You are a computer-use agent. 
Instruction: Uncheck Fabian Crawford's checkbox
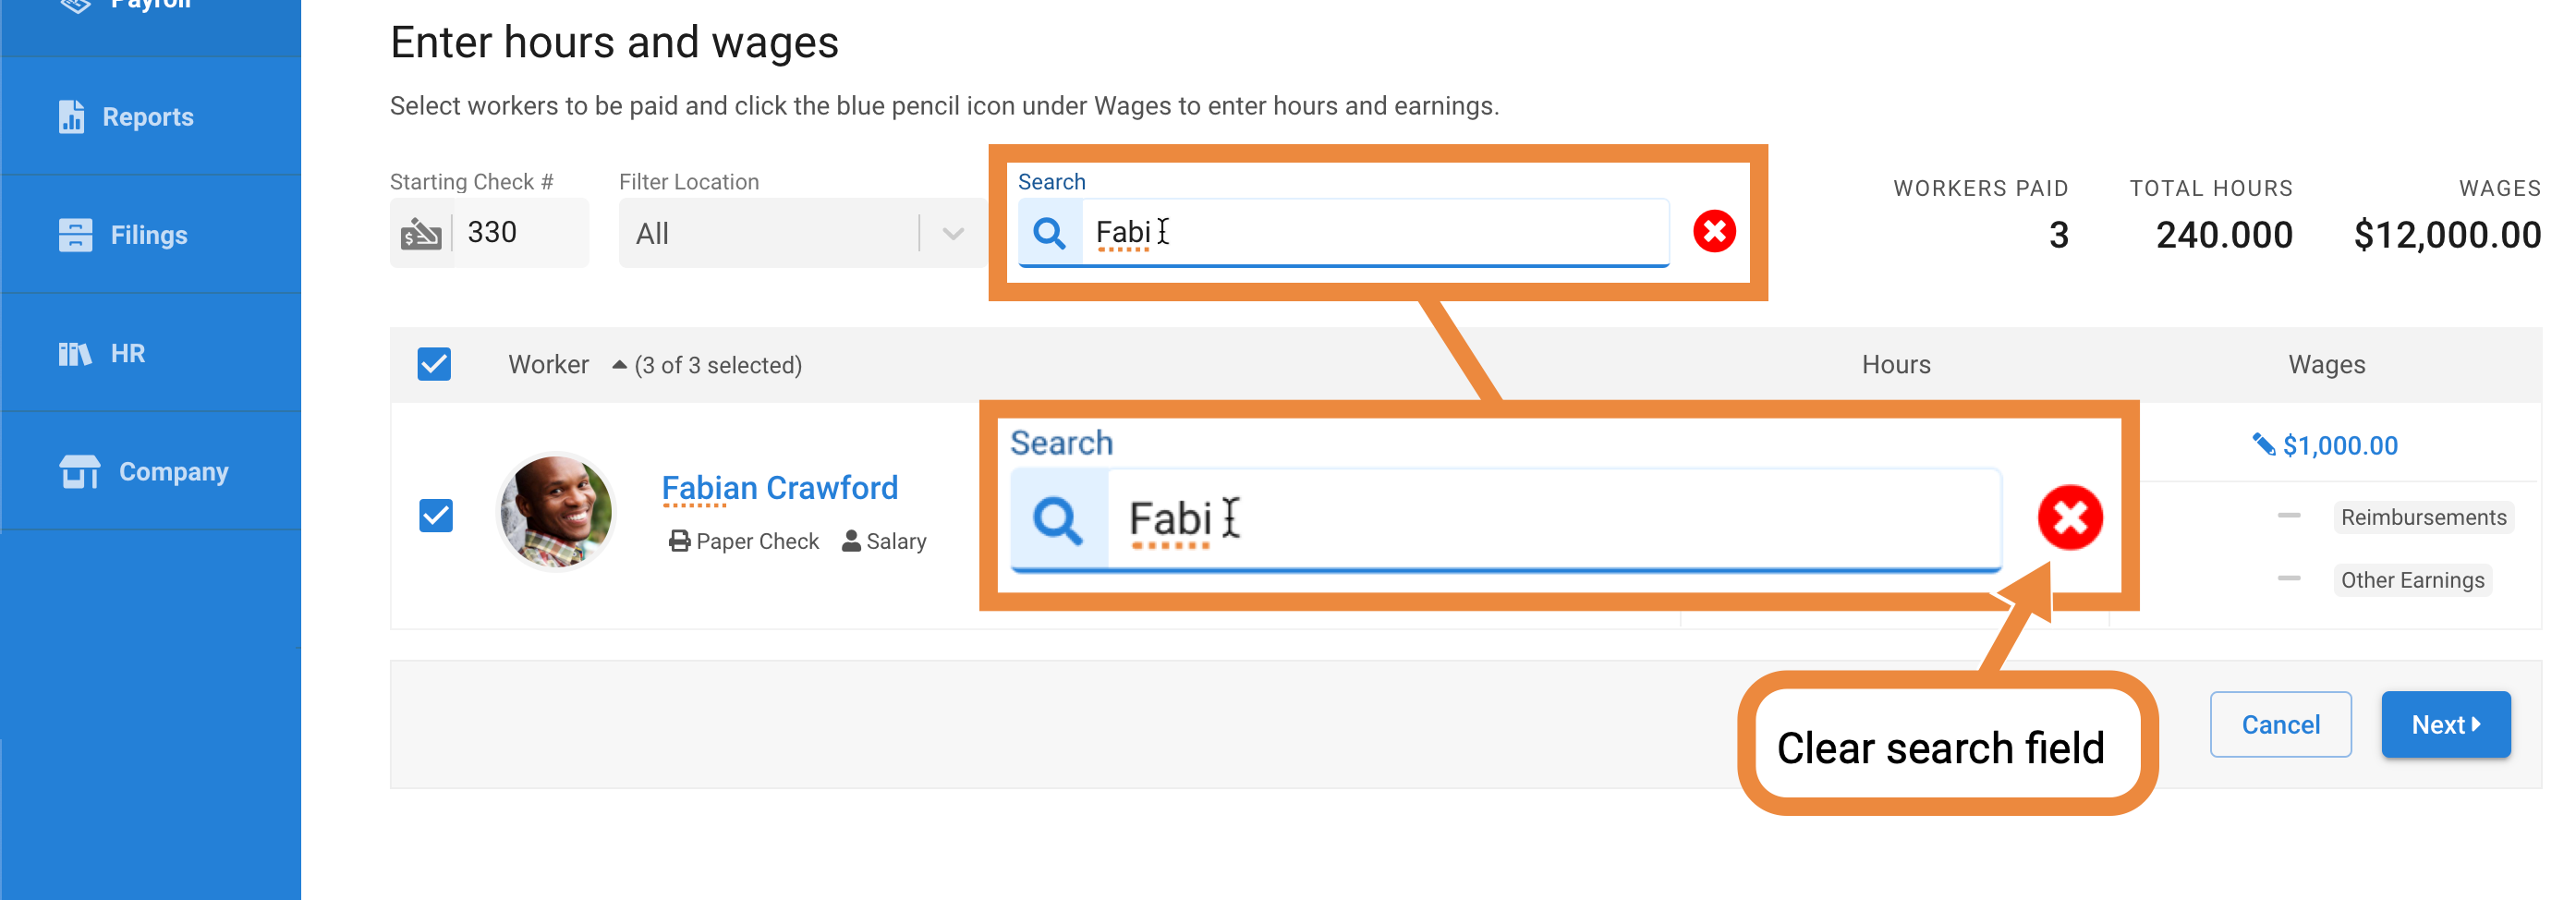436,516
